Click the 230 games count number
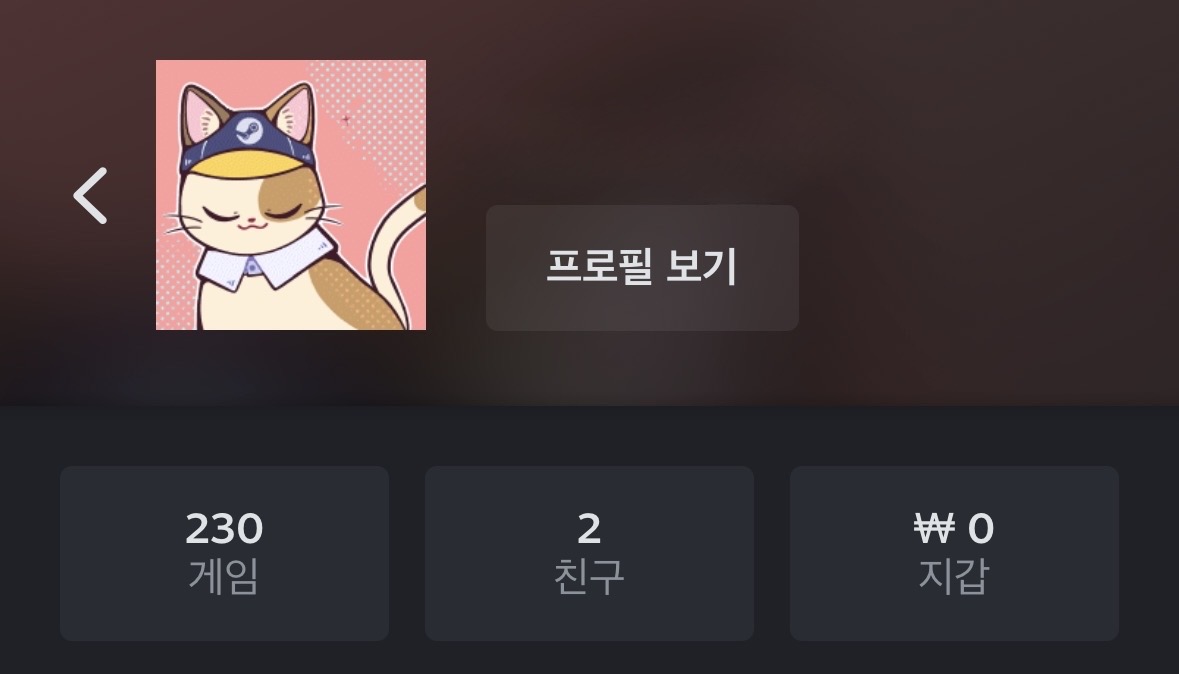Screen dimensions: 1179x674 (x=224, y=528)
